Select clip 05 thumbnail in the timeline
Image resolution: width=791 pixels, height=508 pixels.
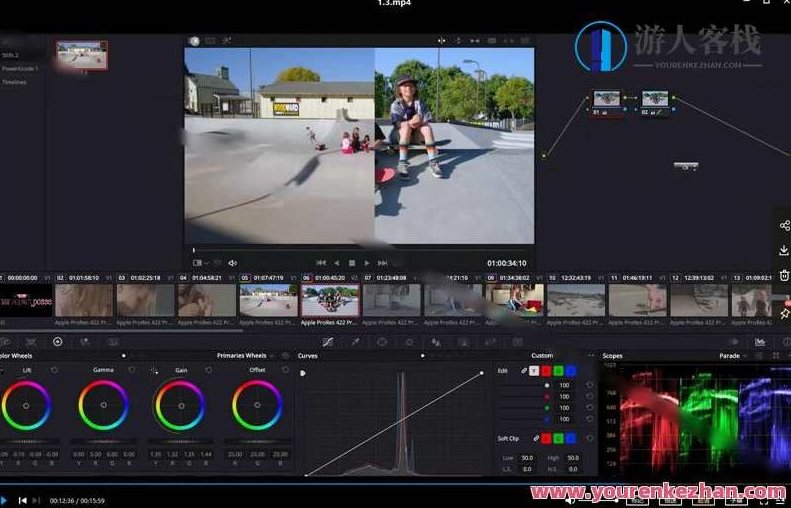click(x=270, y=300)
